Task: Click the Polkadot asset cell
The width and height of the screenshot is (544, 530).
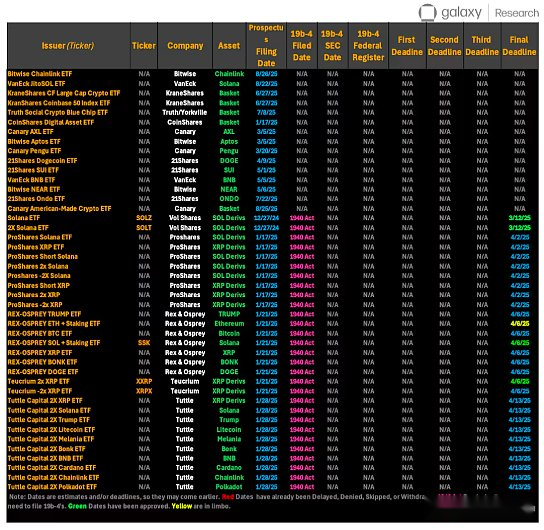Action: (x=229, y=487)
